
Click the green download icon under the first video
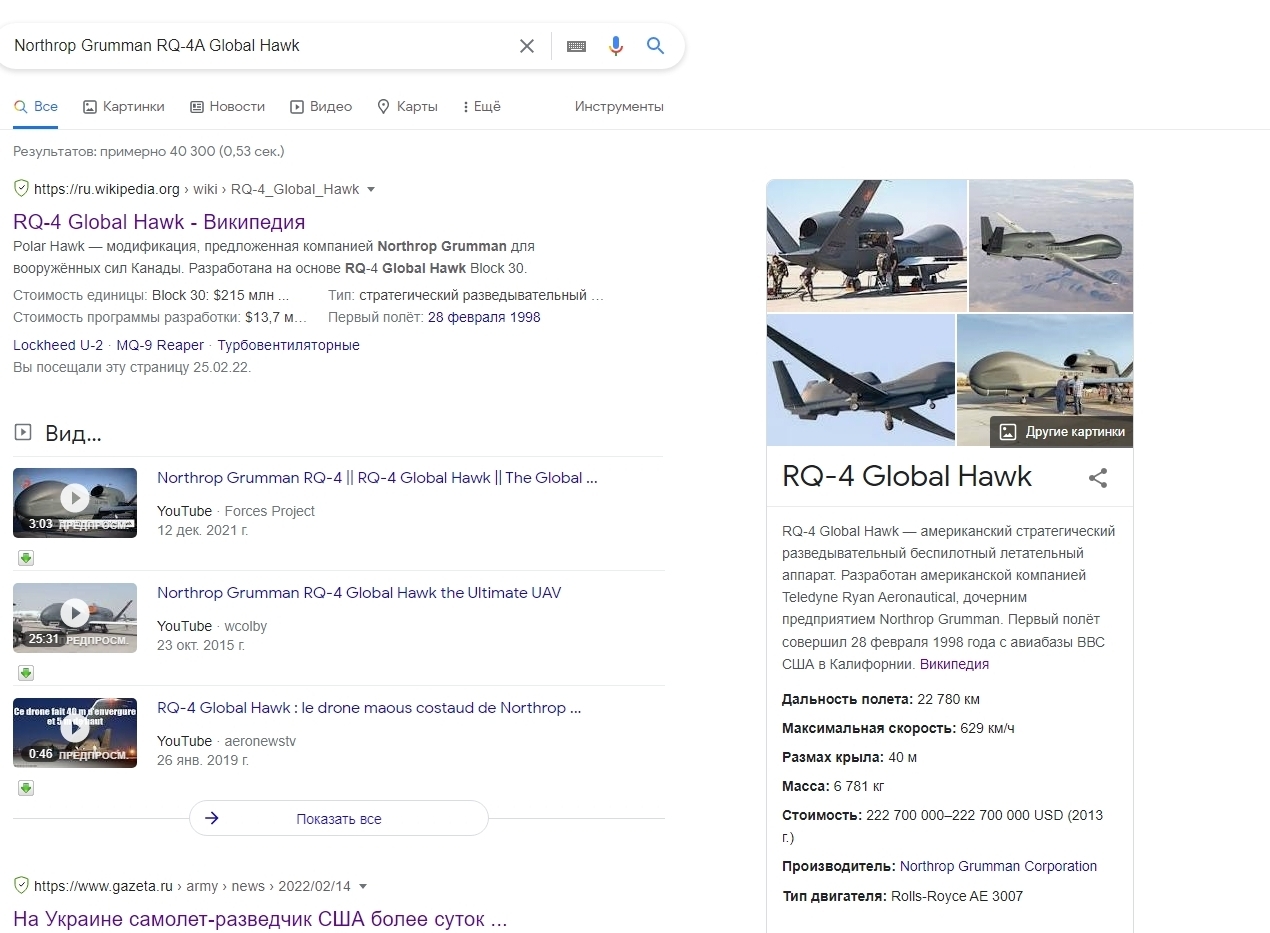click(x=26, y=558)
